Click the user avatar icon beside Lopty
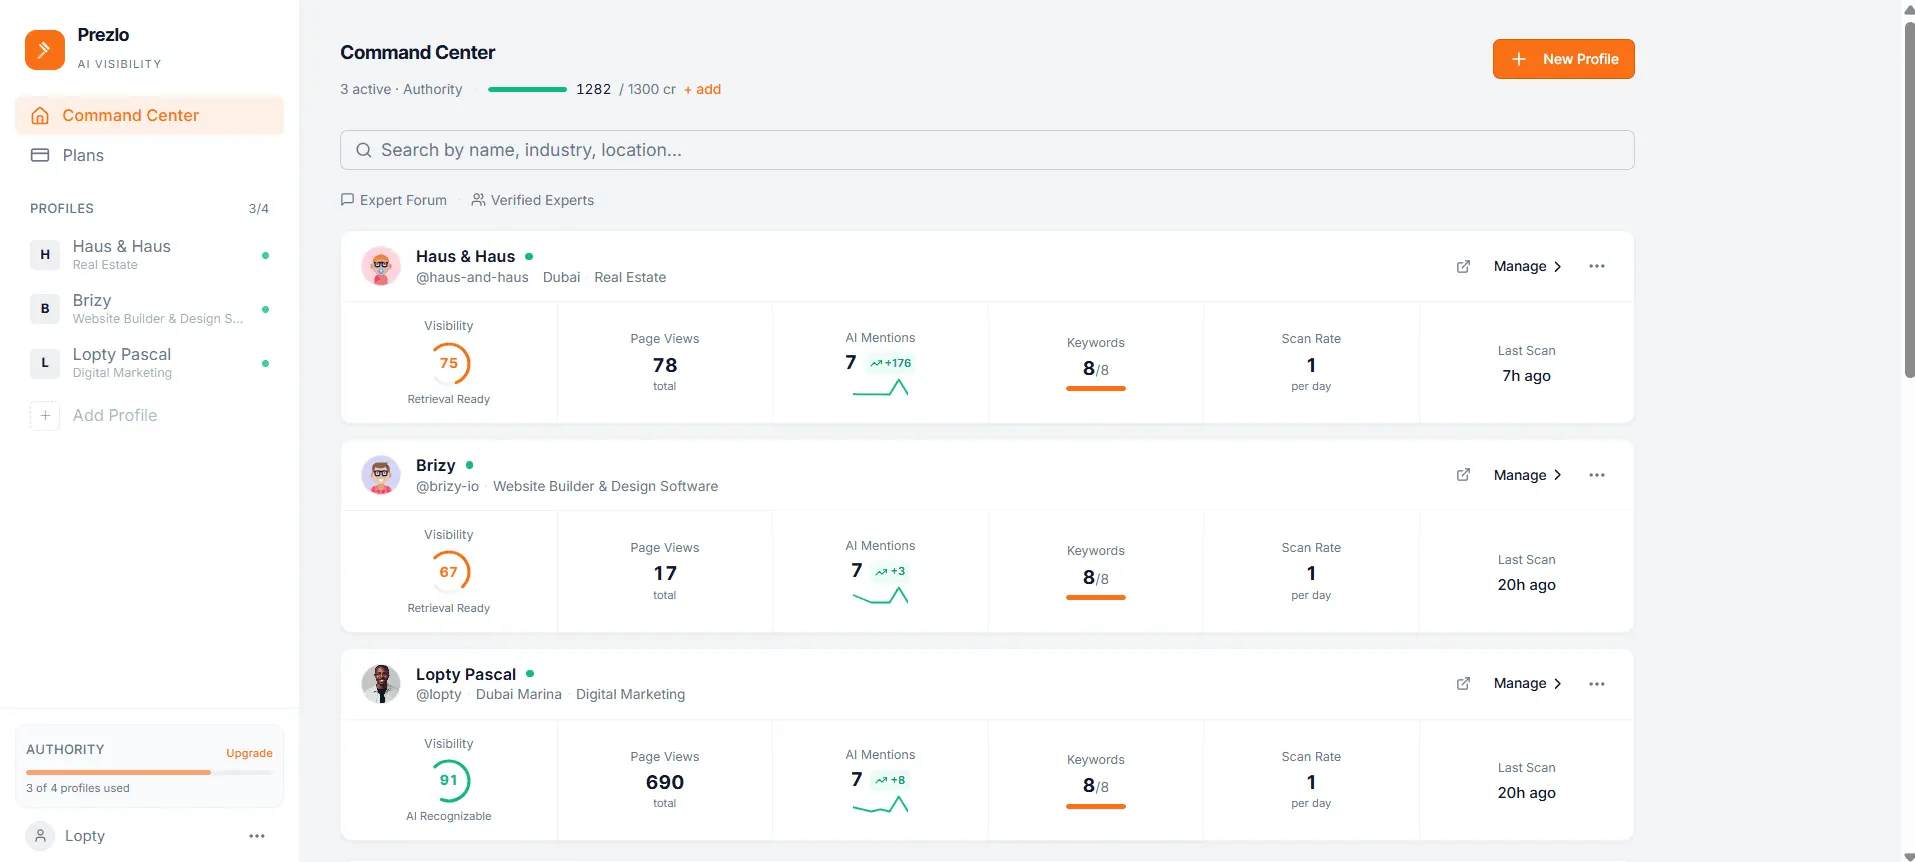The image size is (1915, 862). [40, 836]
